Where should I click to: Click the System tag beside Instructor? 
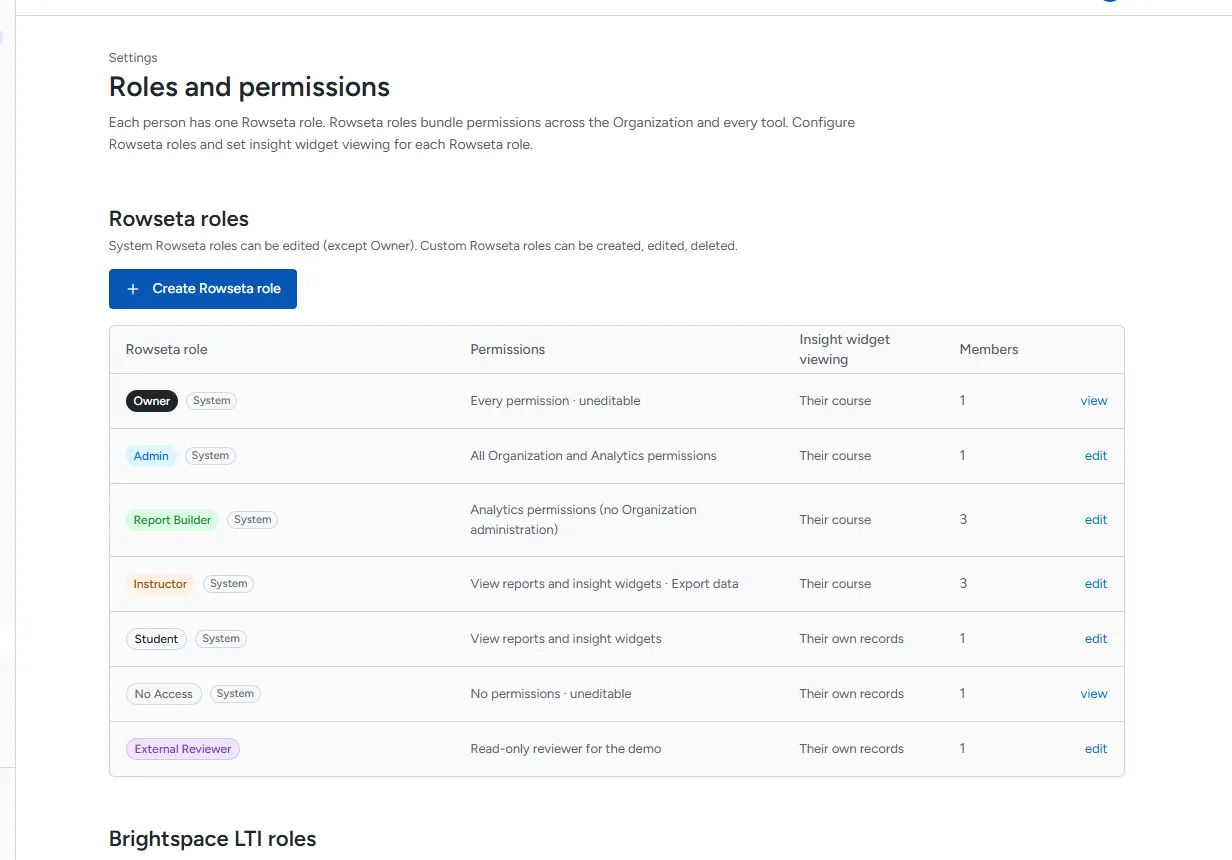click(228, 584)
